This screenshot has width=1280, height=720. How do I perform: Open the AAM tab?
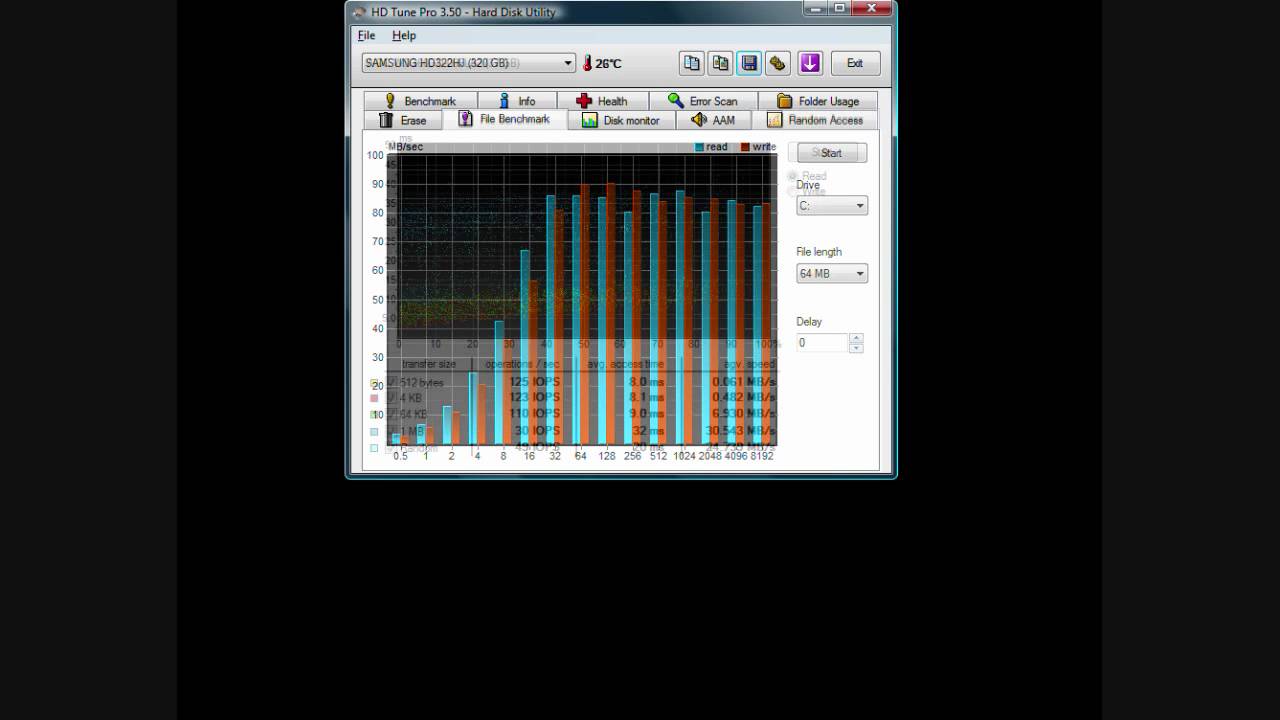715,120
